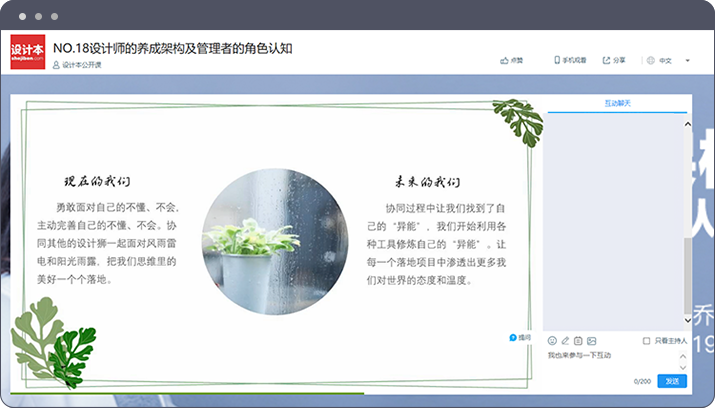Click the chat scrollbar down arrow
715x408 pixels.
click(687, 320)
